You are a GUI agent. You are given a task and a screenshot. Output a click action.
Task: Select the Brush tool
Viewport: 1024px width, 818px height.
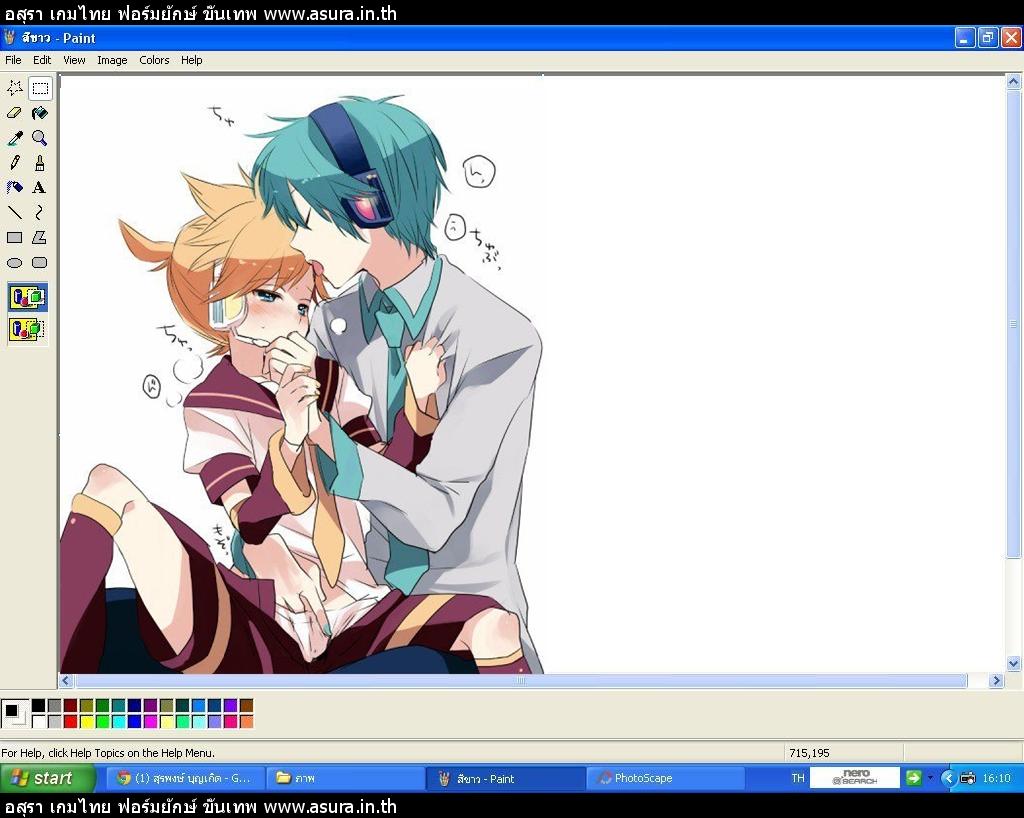40,163
